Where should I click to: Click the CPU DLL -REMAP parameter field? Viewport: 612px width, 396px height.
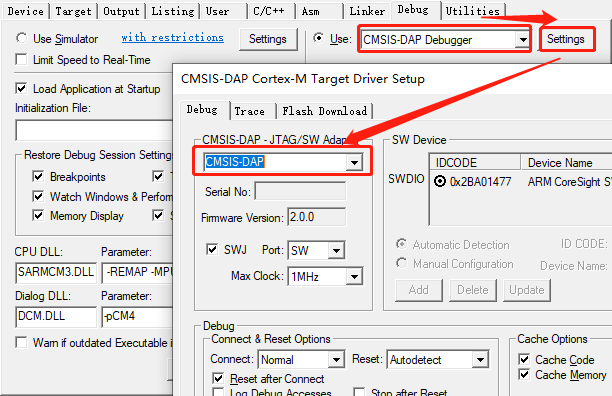pos(137,272)
